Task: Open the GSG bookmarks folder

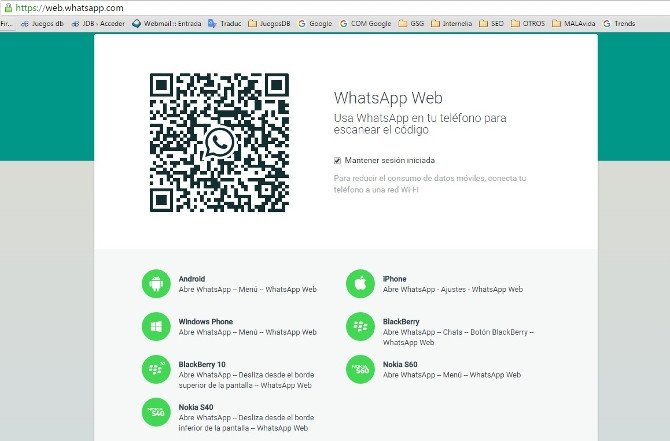Action: [411, 24]
